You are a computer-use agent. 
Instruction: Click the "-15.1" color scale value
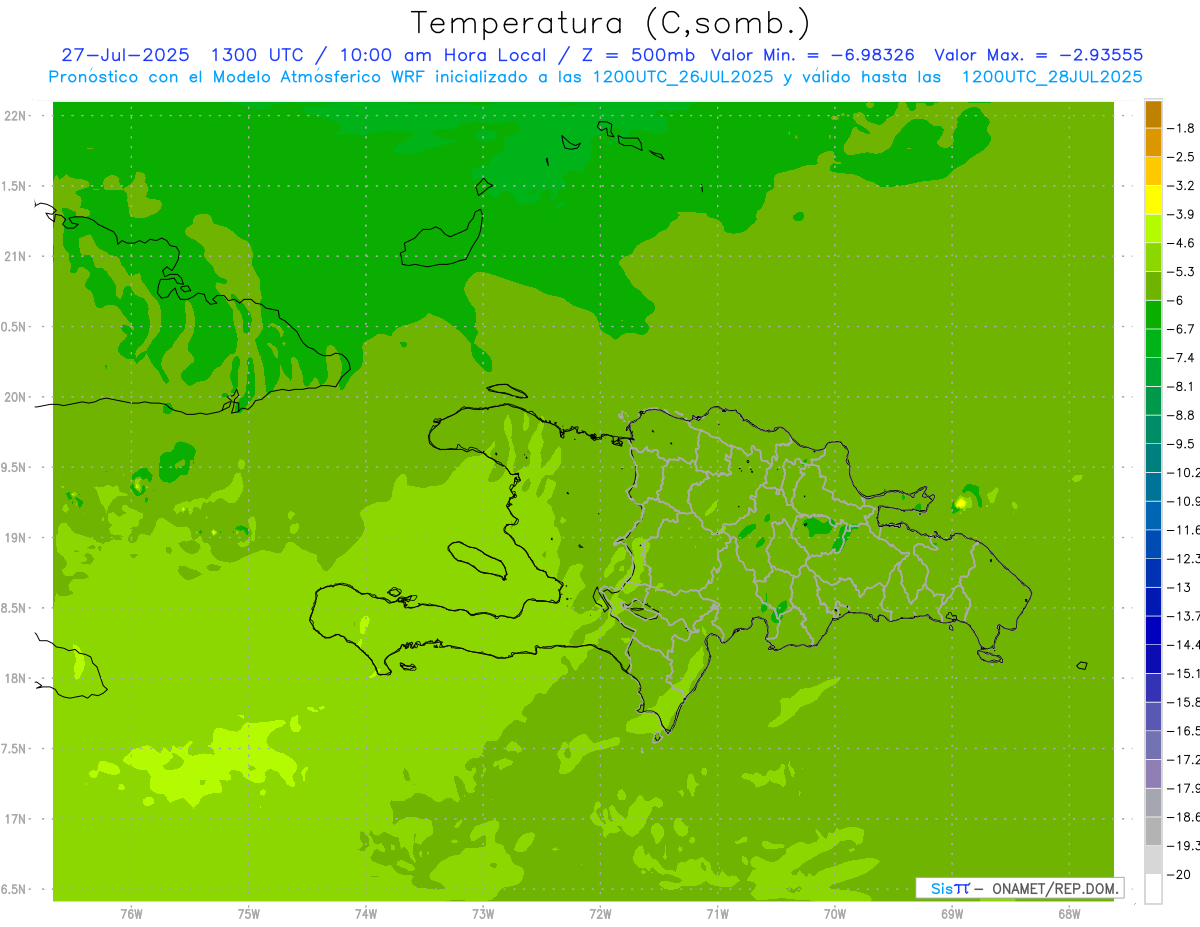[x=1183, y=673]
